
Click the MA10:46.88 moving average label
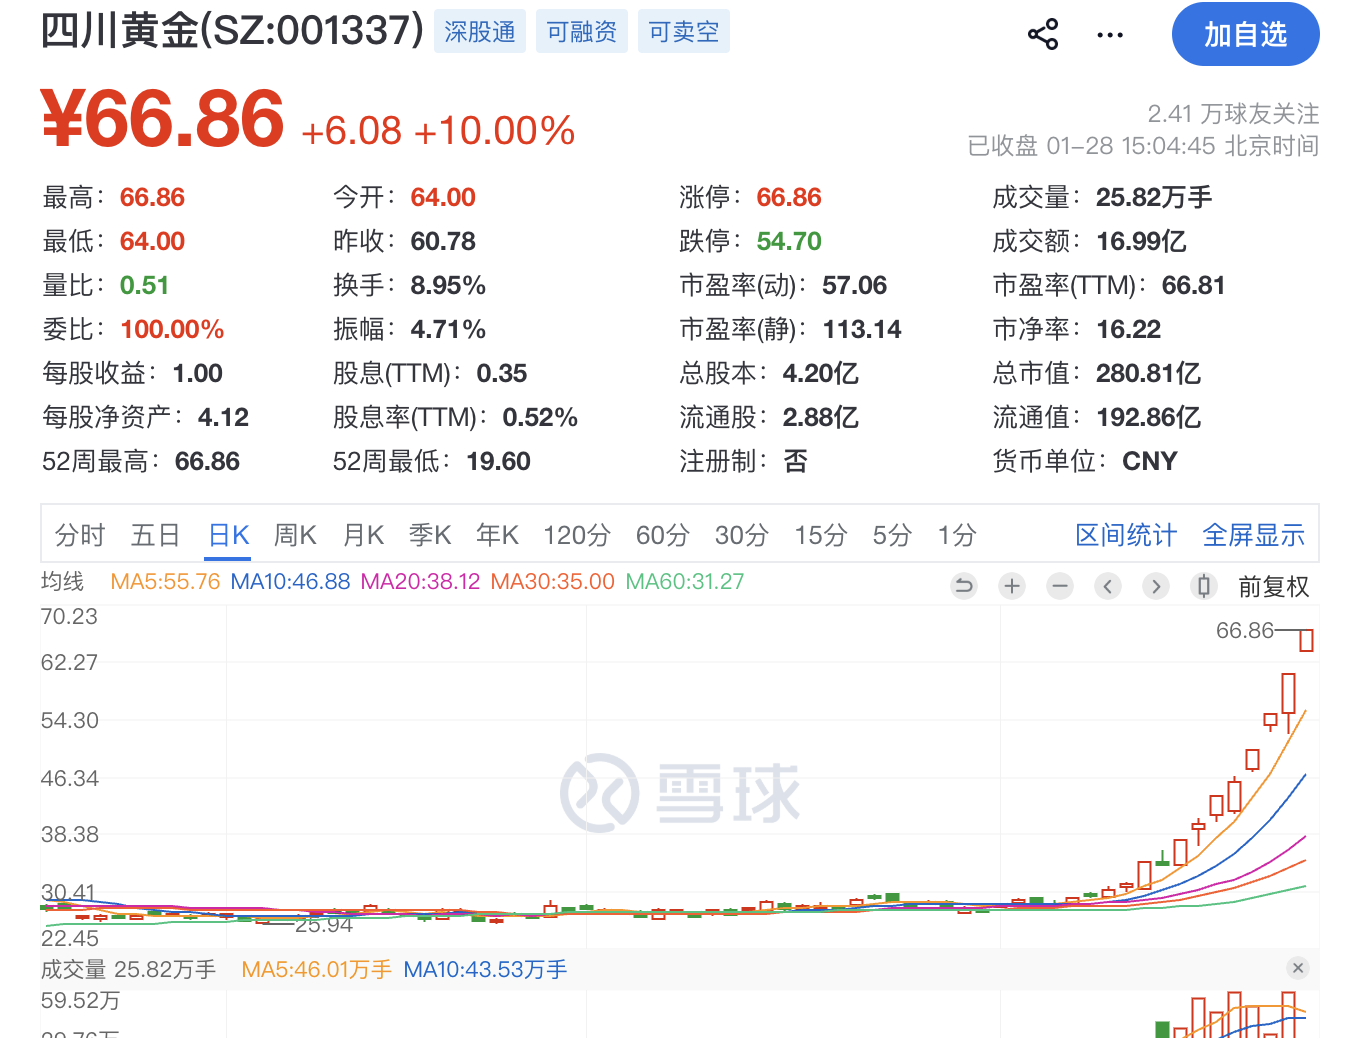pos(290,582)
